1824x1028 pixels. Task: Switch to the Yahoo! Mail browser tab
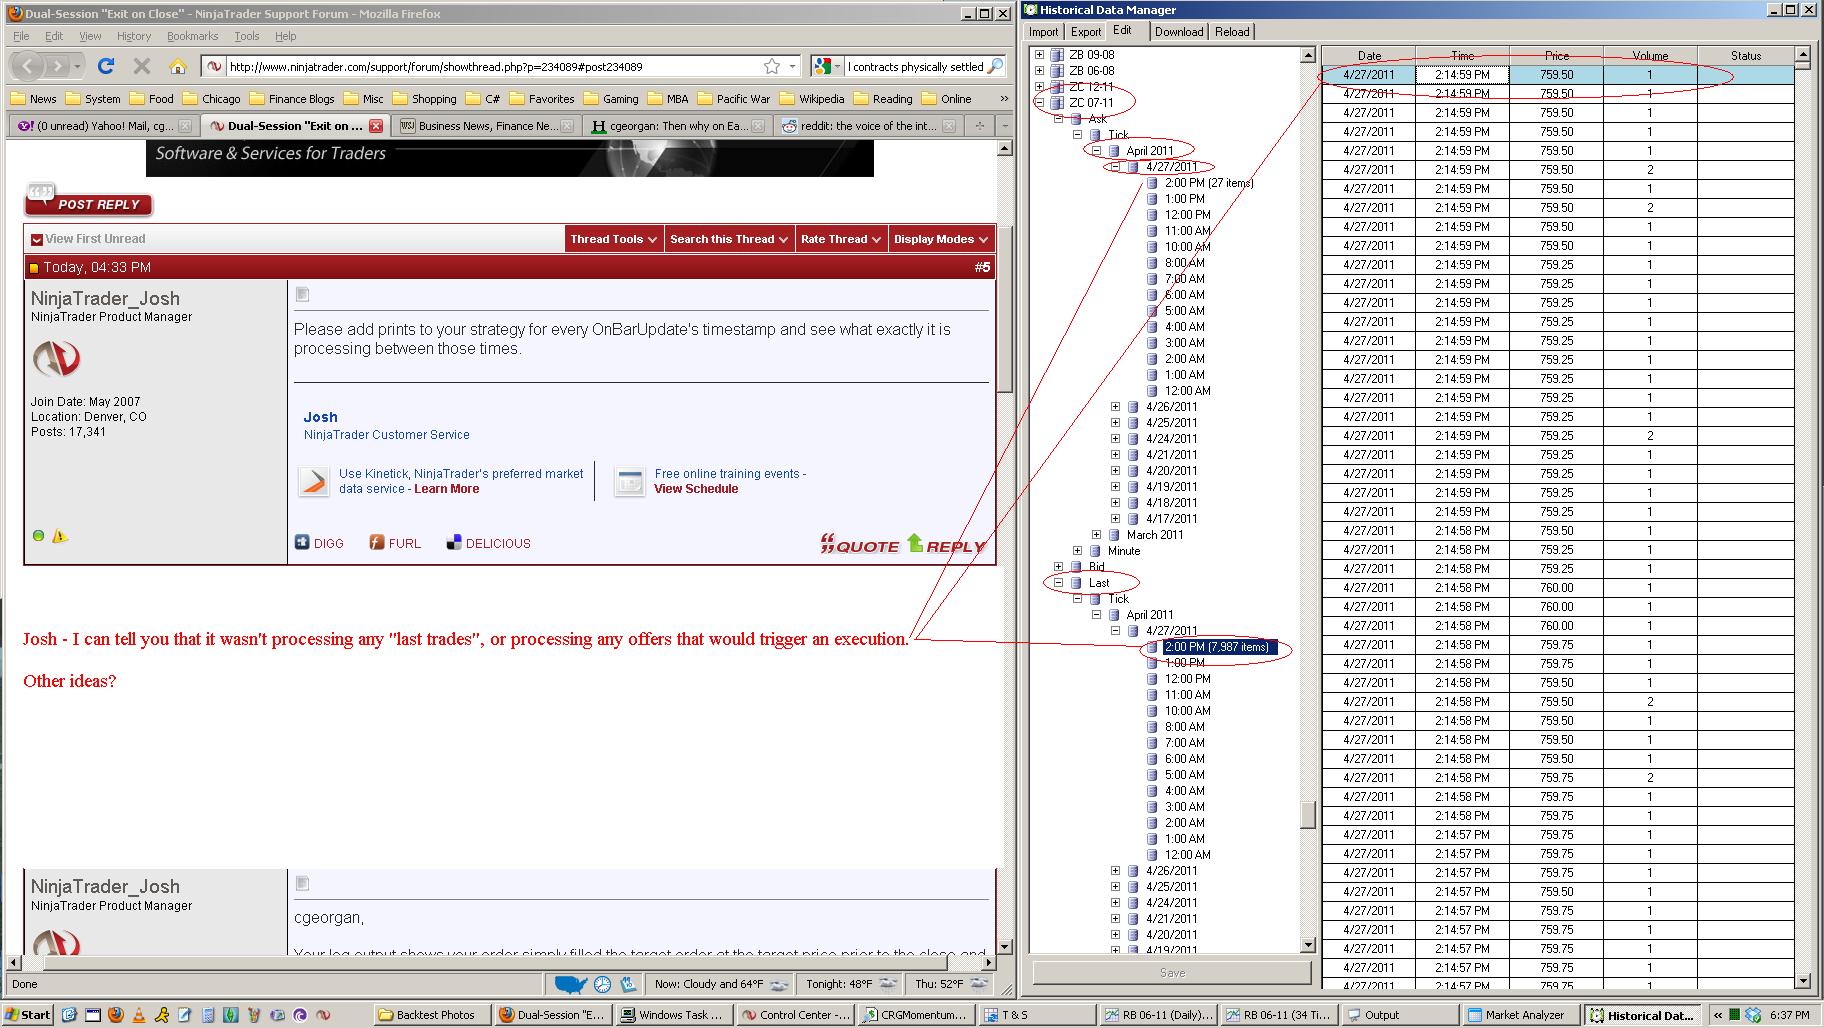pos(103,126)
